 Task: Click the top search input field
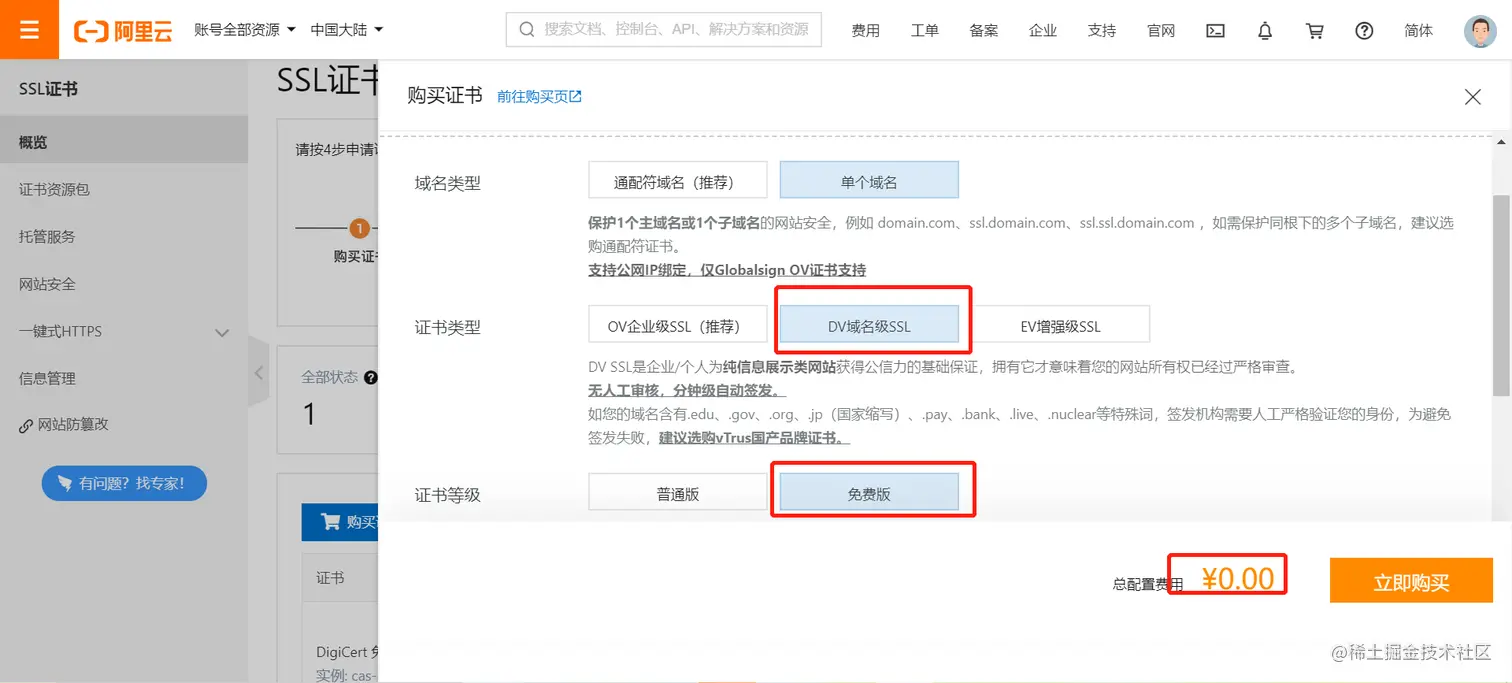664,30
